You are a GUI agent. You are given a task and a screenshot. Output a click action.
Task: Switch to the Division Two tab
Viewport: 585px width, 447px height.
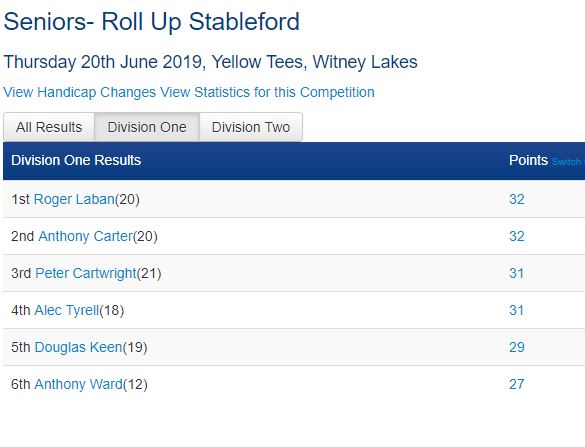click(251, 127)
